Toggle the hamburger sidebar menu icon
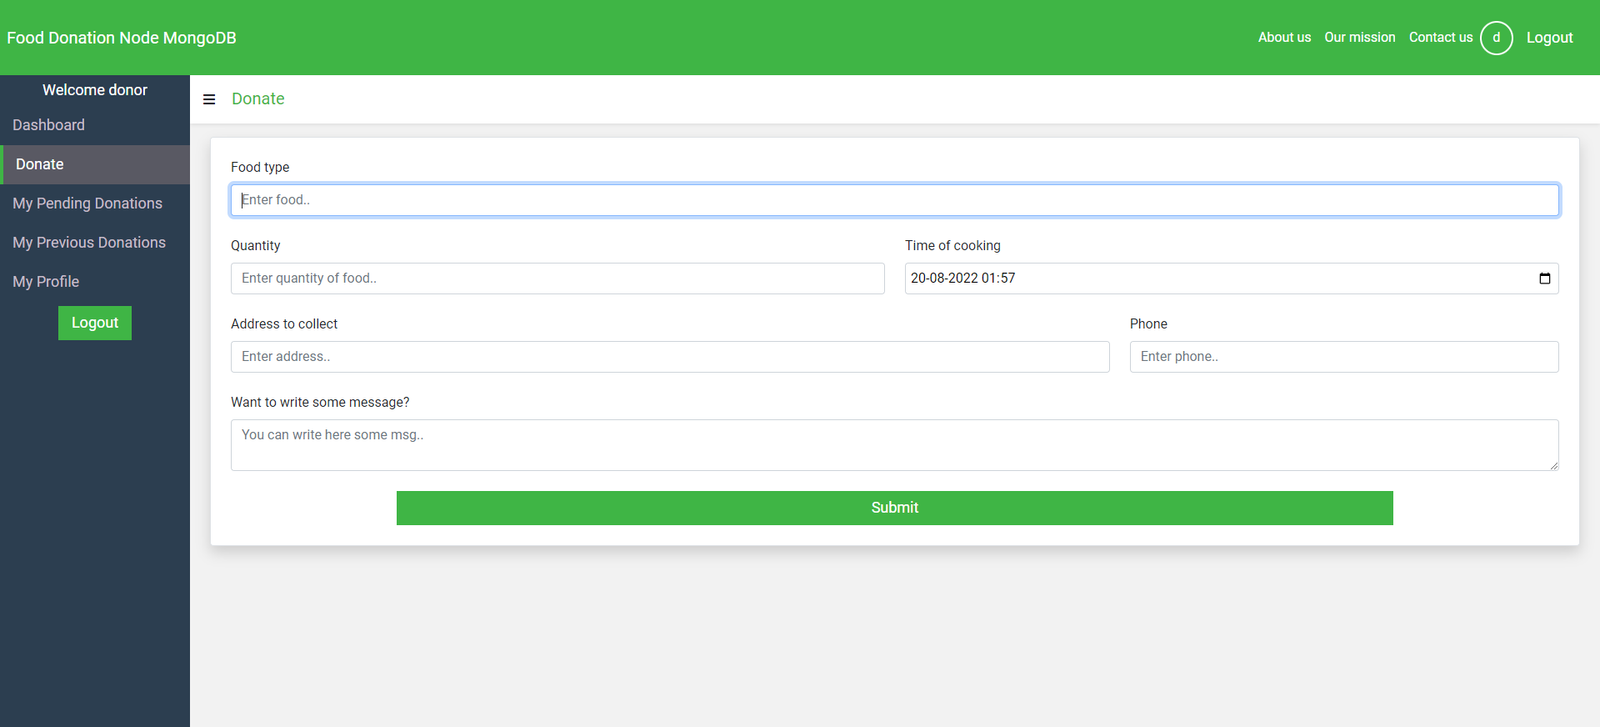Viewport: 1600px width, 727px height. (x=209, y=99)
